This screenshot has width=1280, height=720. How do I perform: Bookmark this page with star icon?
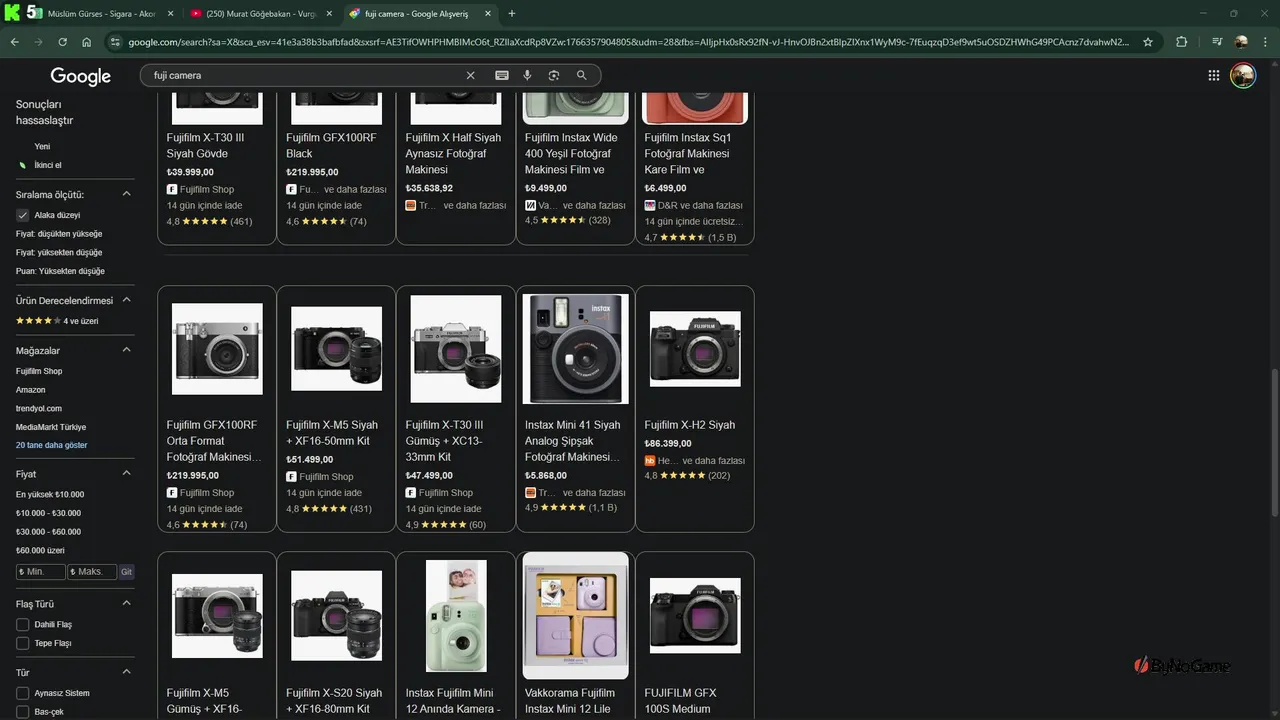pos(1148,42)
